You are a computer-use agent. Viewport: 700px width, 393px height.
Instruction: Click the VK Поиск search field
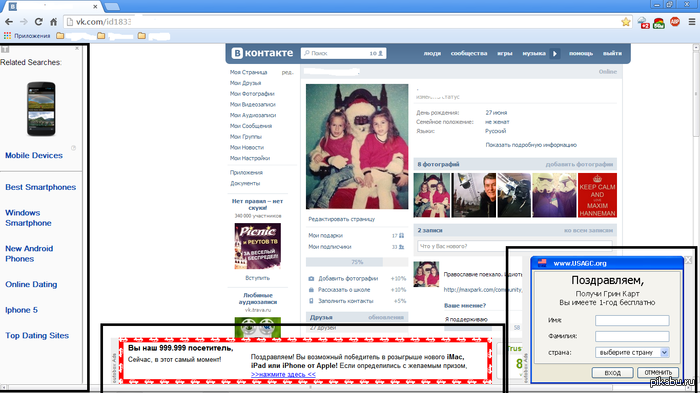coord(343,53)
